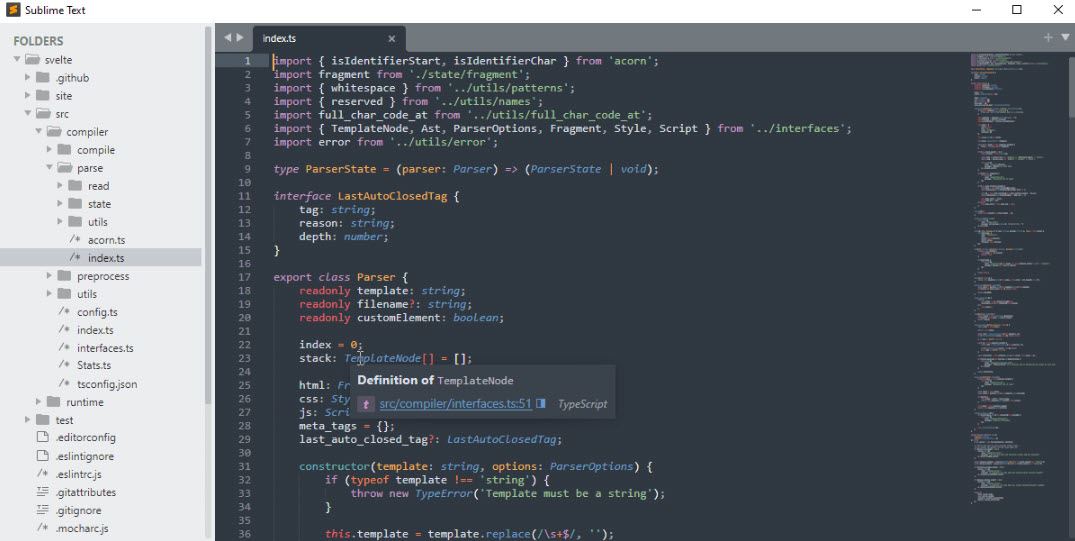Click the .eslintignore file icon
This screenshot has width=1075, height=541.
(43, 456)
